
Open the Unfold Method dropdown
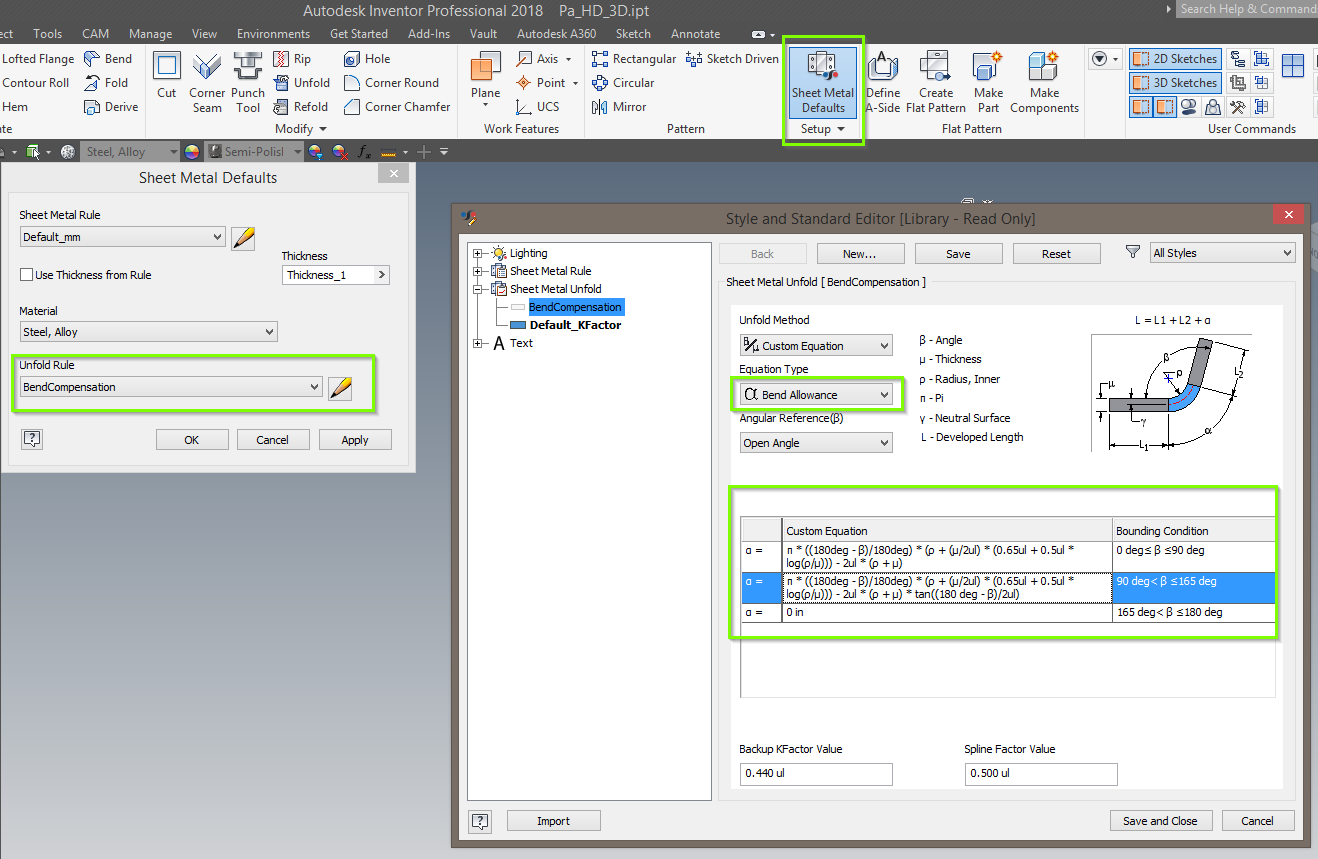tap(816, 346)
